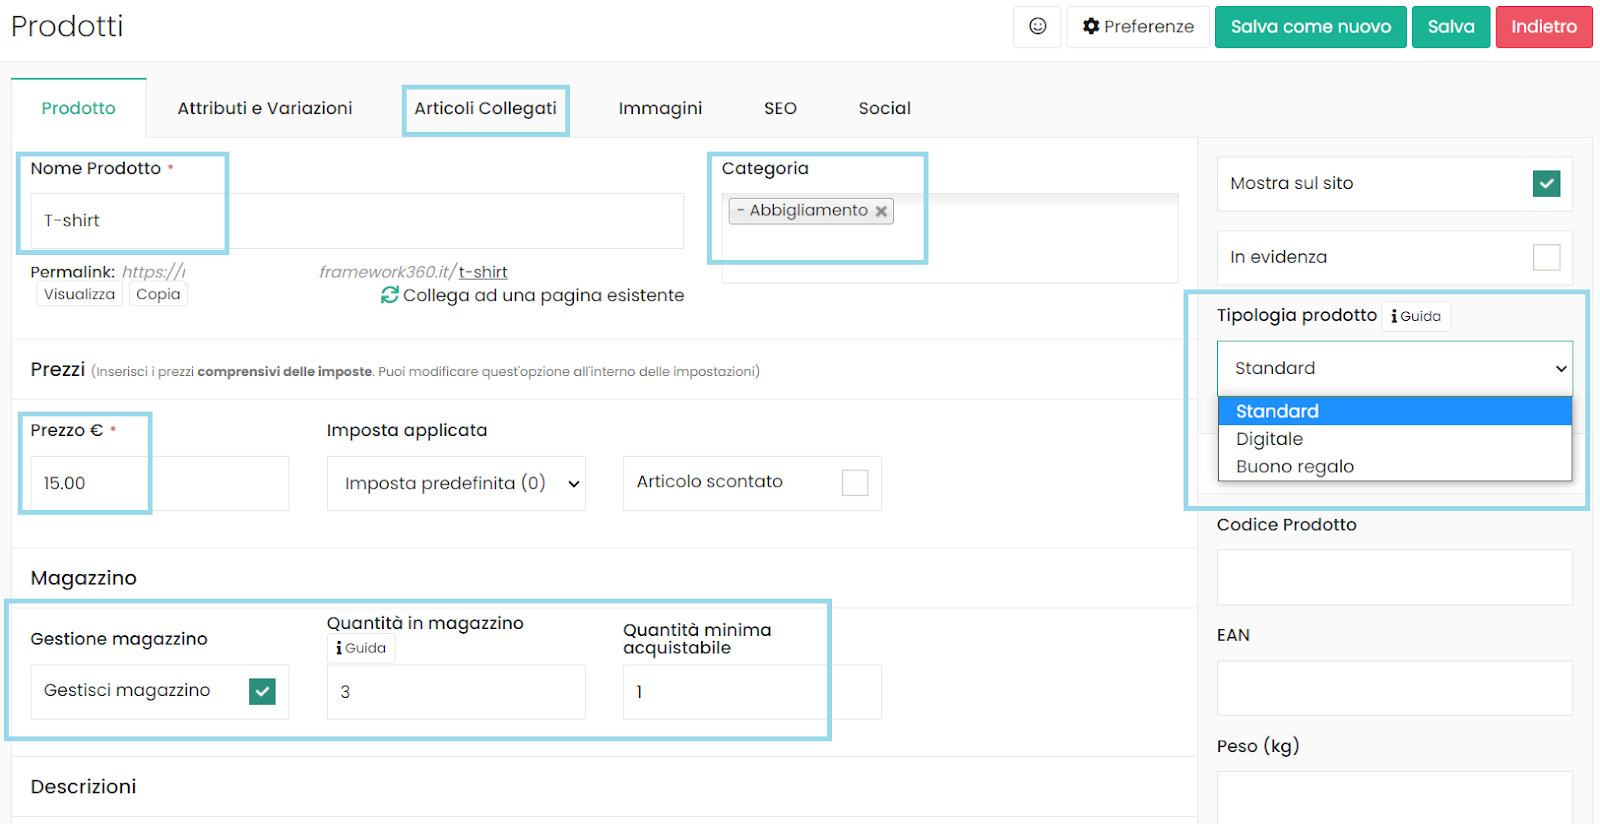Choose Buono regalo product type option
The image size is (1600, 824).
pos(1294,467)
